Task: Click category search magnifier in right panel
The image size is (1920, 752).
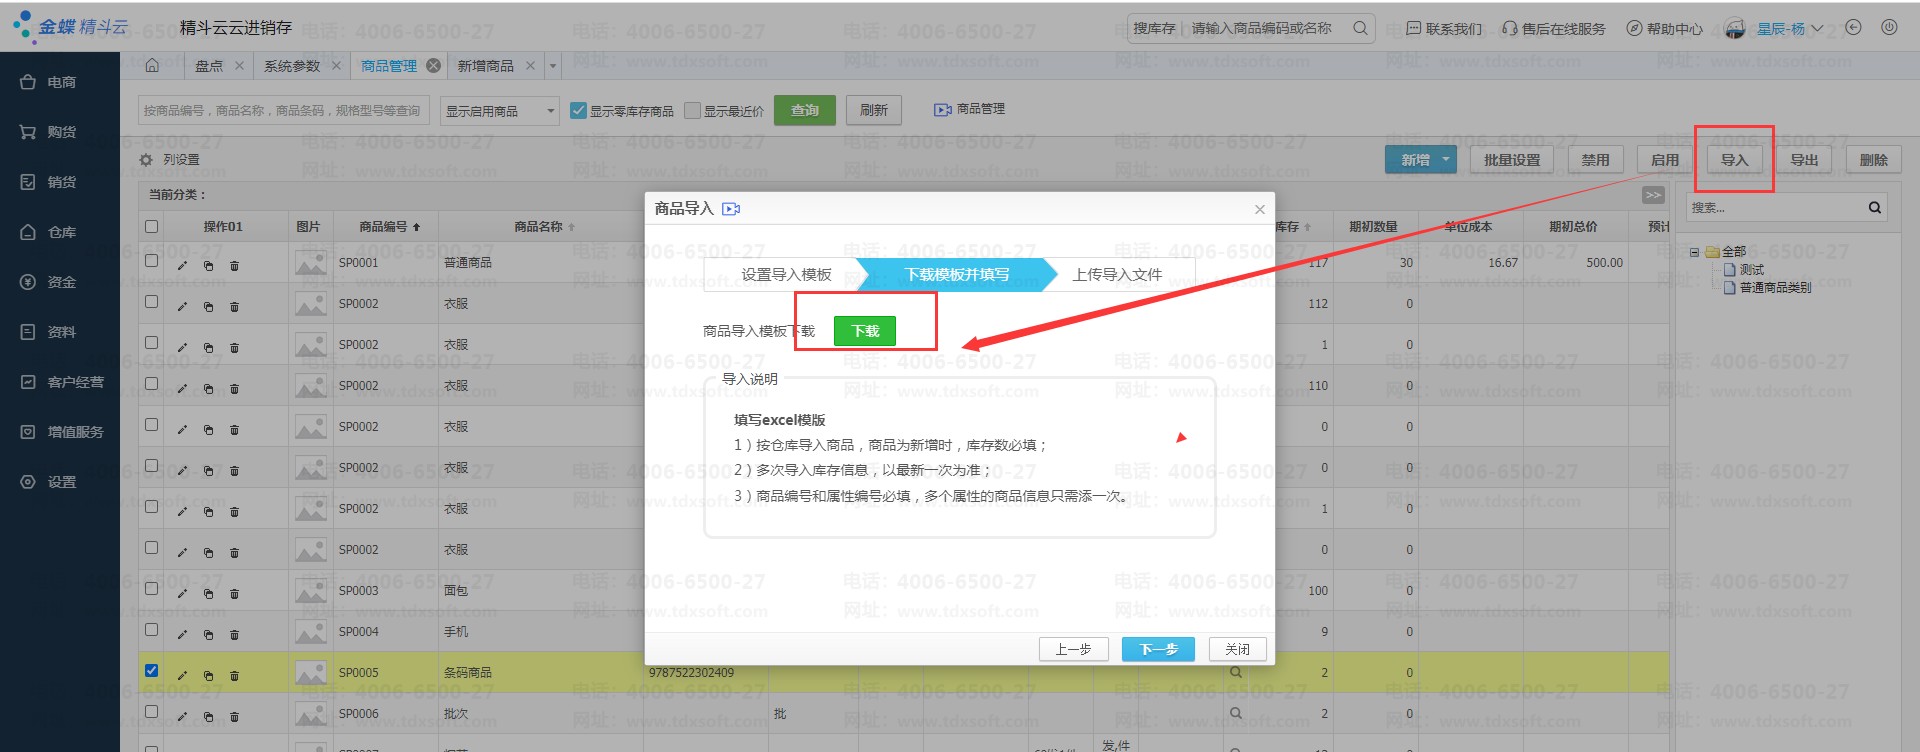Action: [1874, 208]
